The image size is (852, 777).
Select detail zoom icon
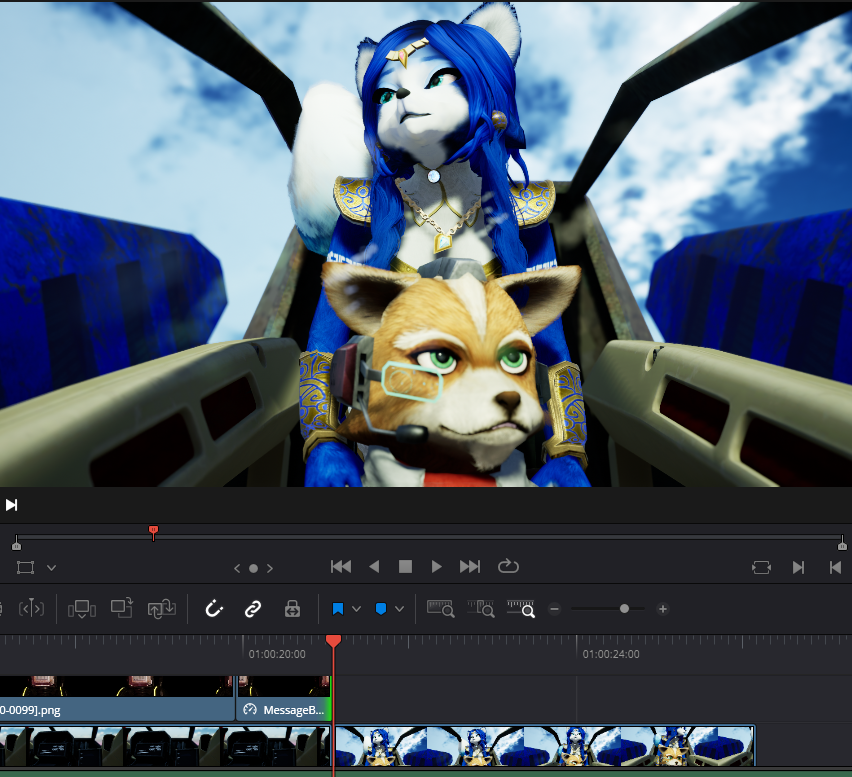(x=481, y=609)
